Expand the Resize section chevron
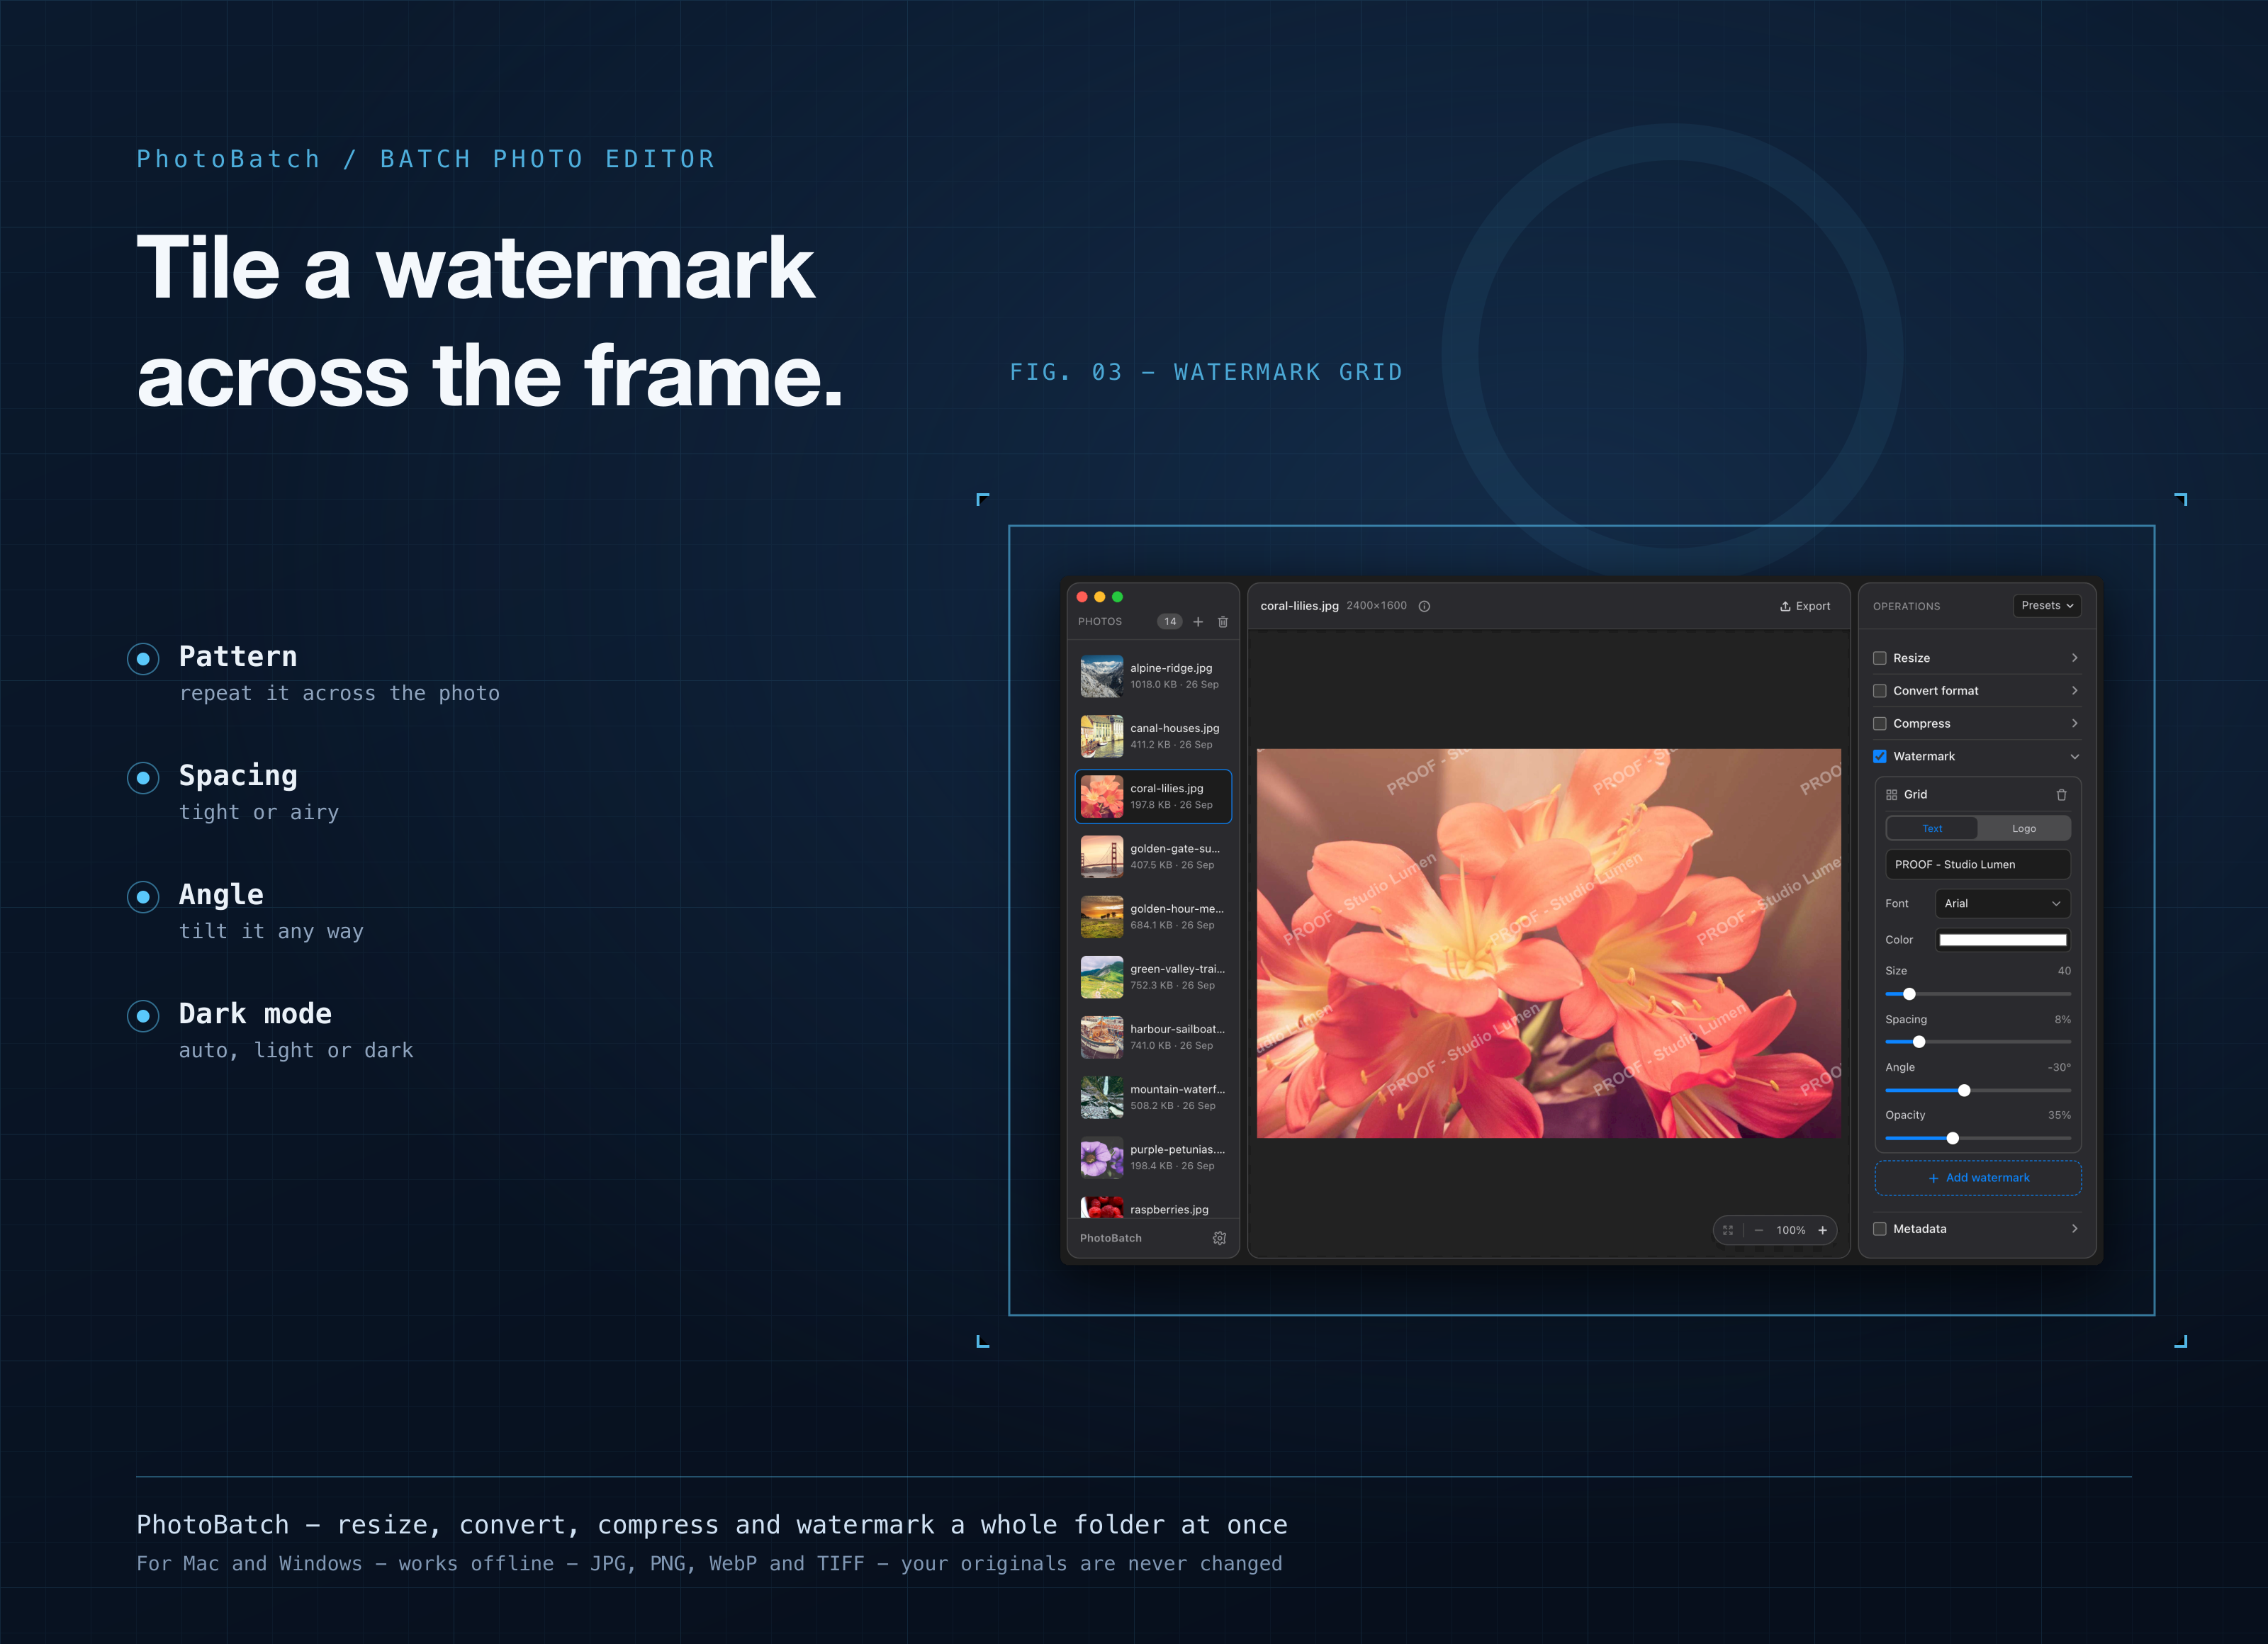 tap(2075, 658)
